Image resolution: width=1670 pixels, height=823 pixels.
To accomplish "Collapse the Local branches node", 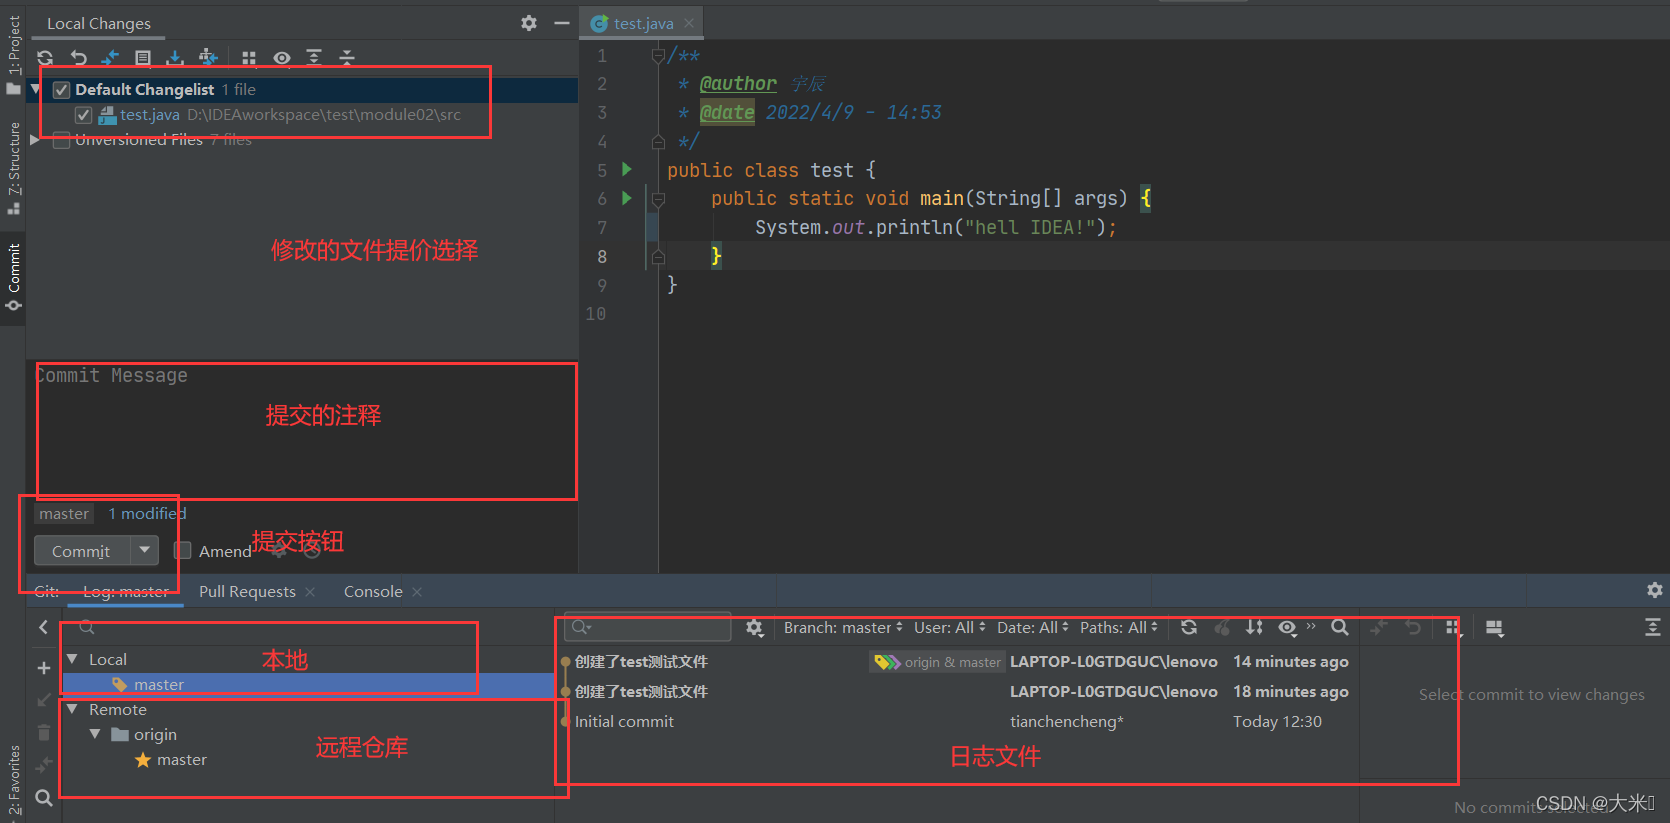I will [x=72, y=659].
